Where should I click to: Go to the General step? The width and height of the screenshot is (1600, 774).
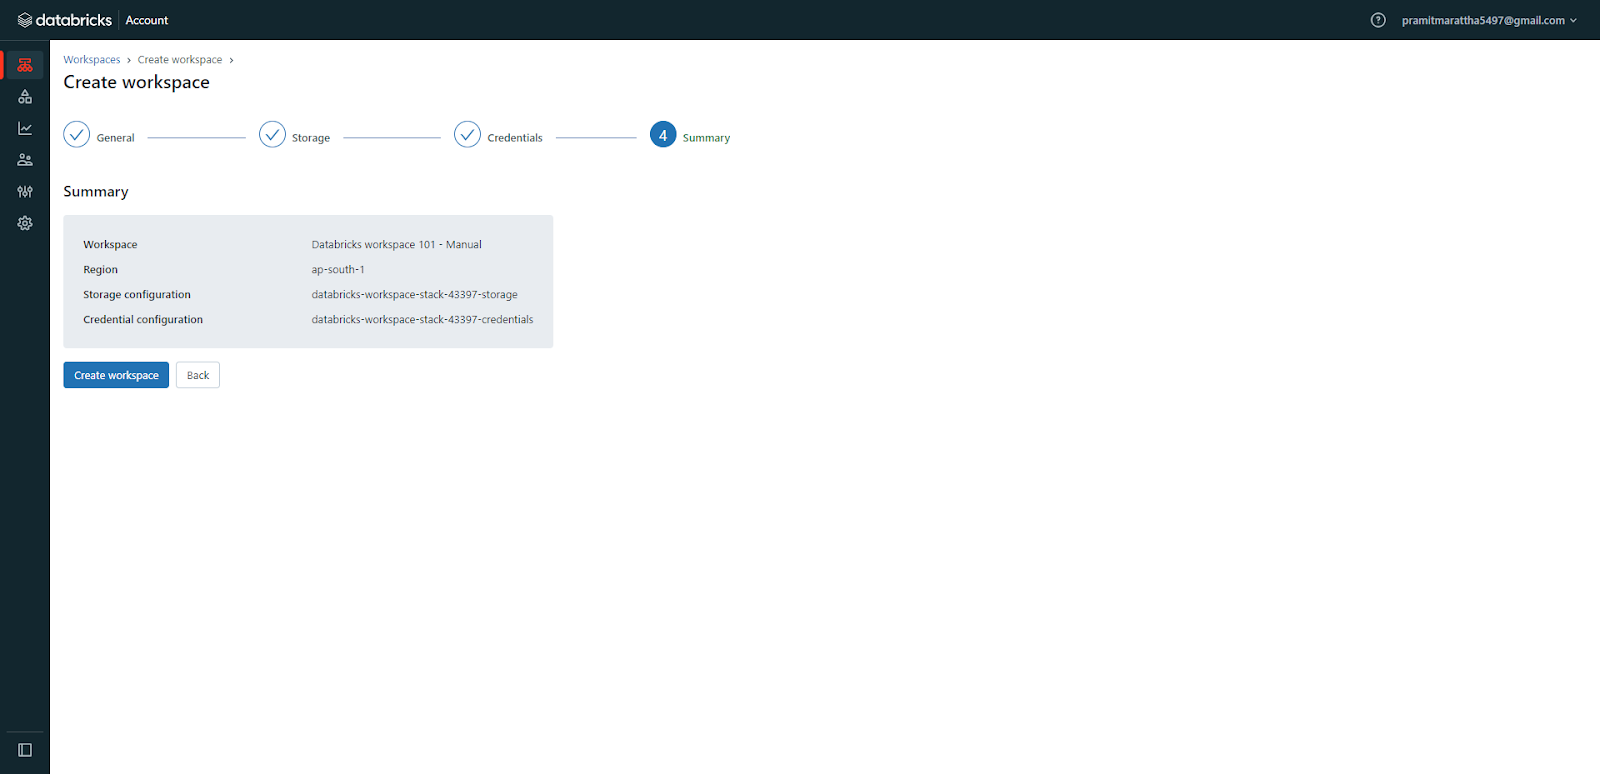click(x=99, y=135)
